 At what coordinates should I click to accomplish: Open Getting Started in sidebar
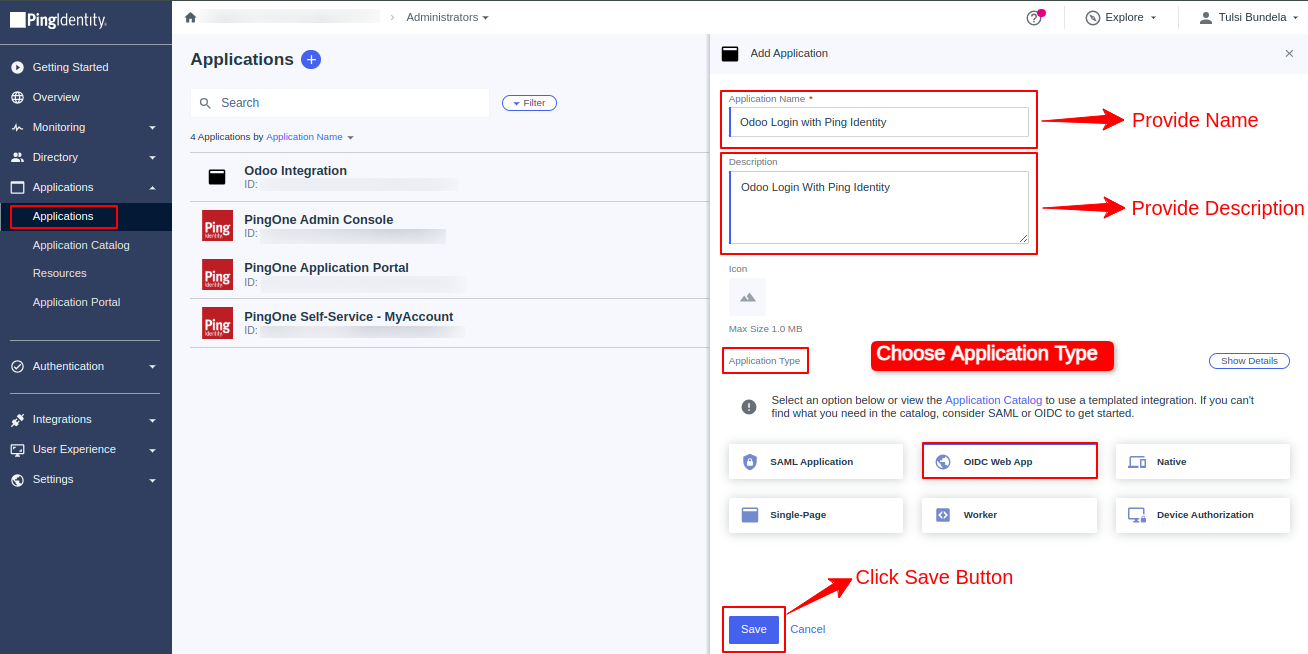point(70,67)
